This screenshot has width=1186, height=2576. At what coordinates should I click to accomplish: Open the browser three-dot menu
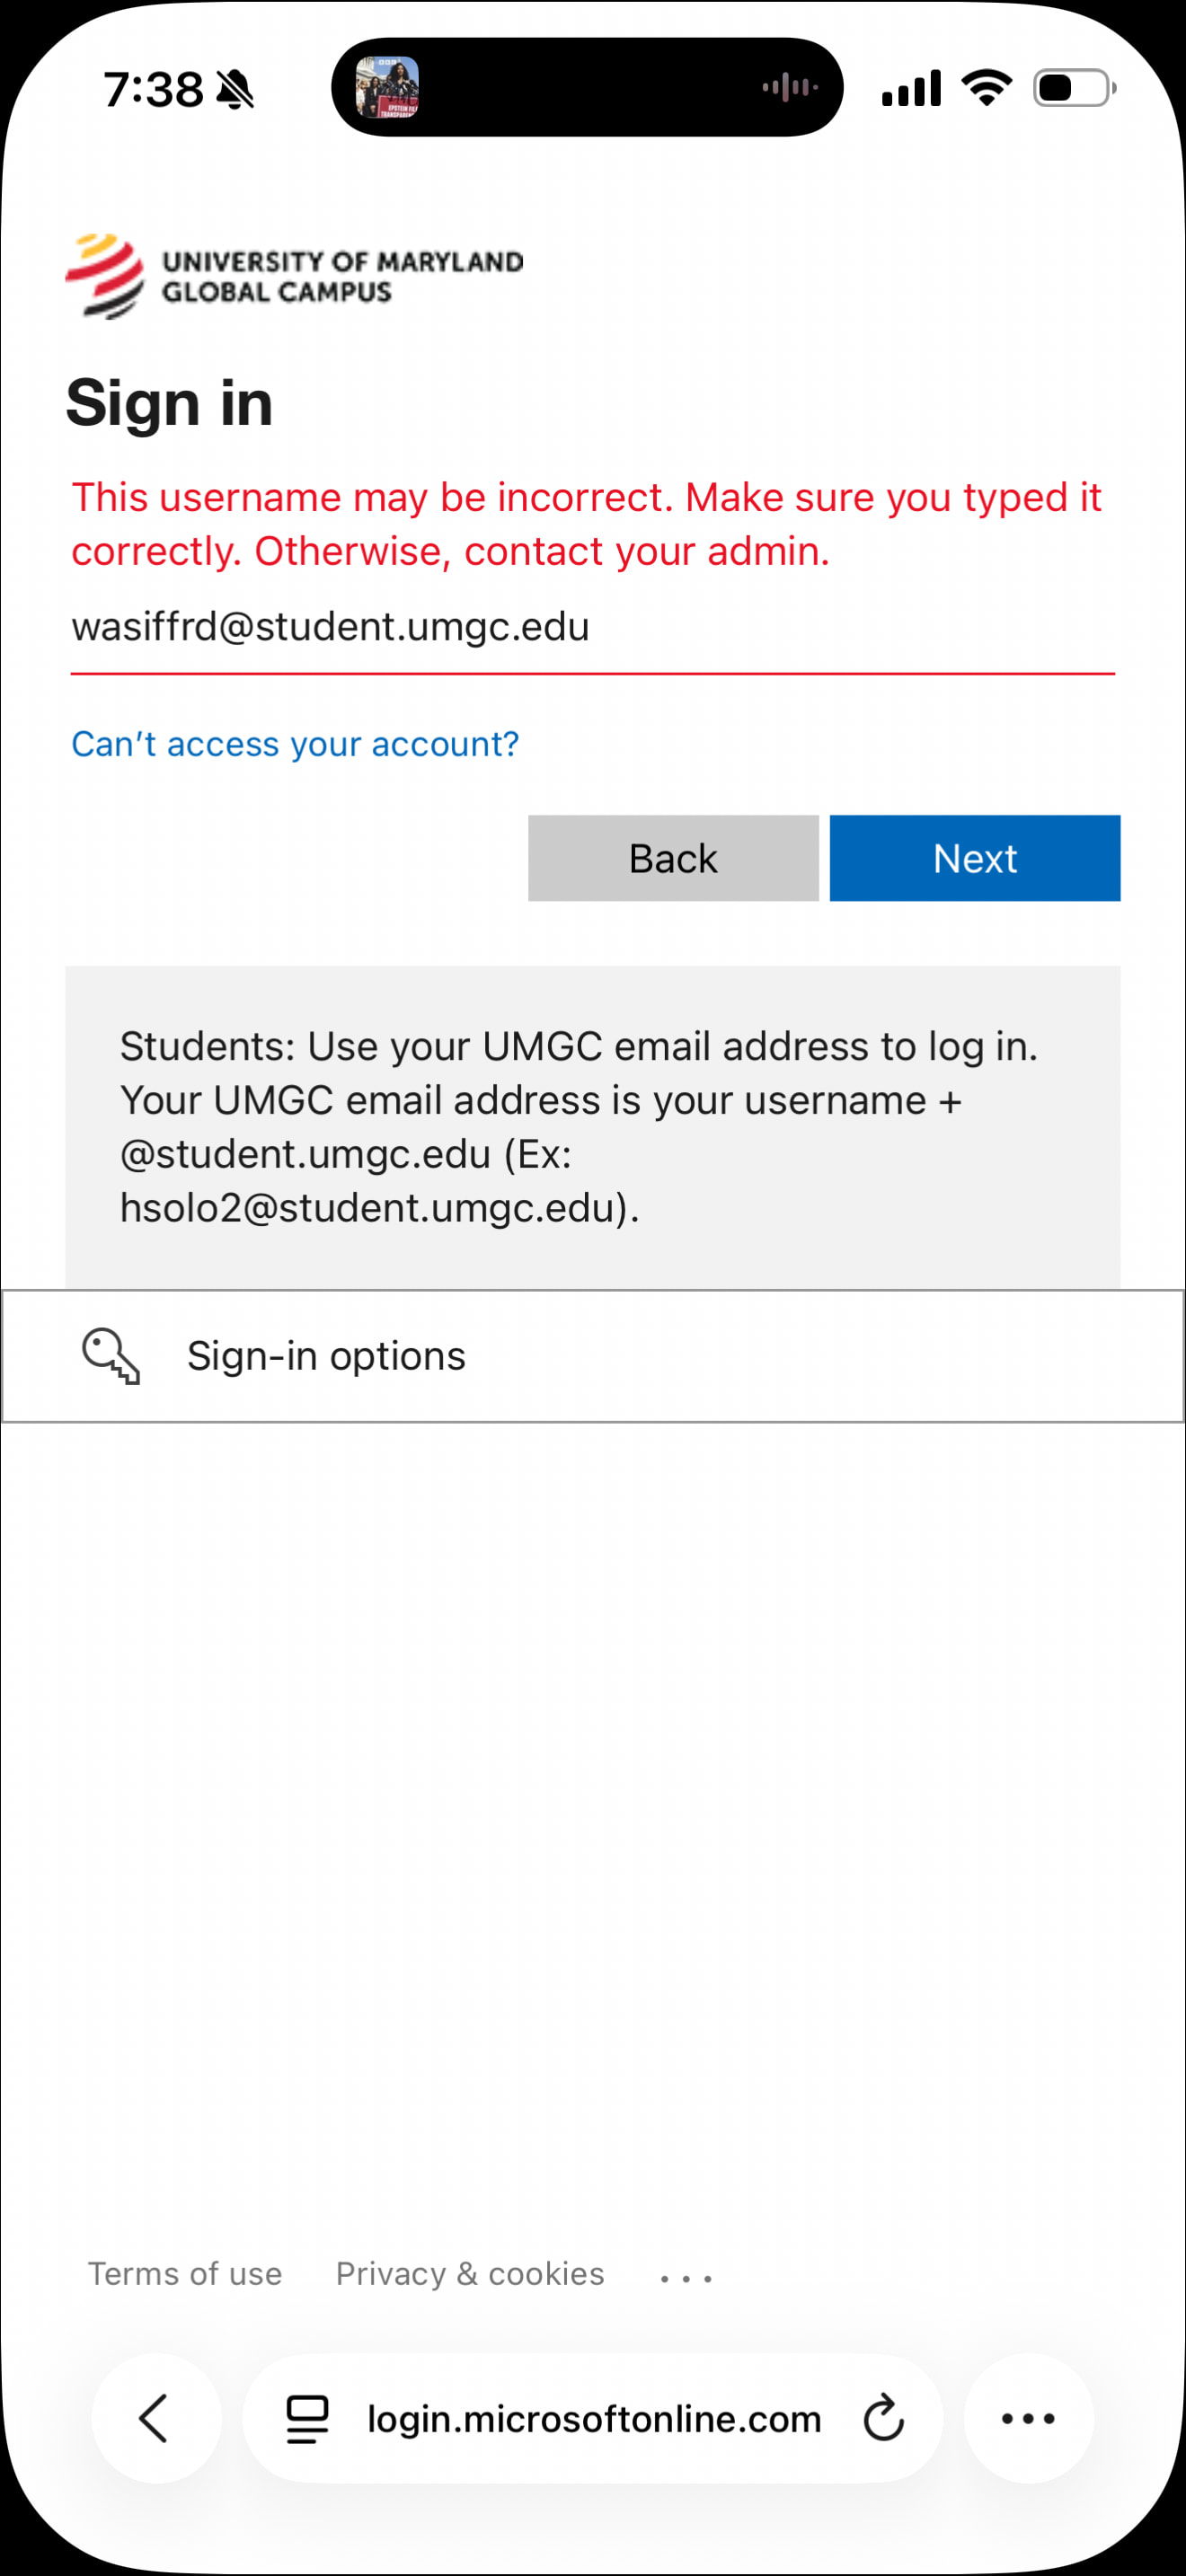[x=1028, y=2418]
